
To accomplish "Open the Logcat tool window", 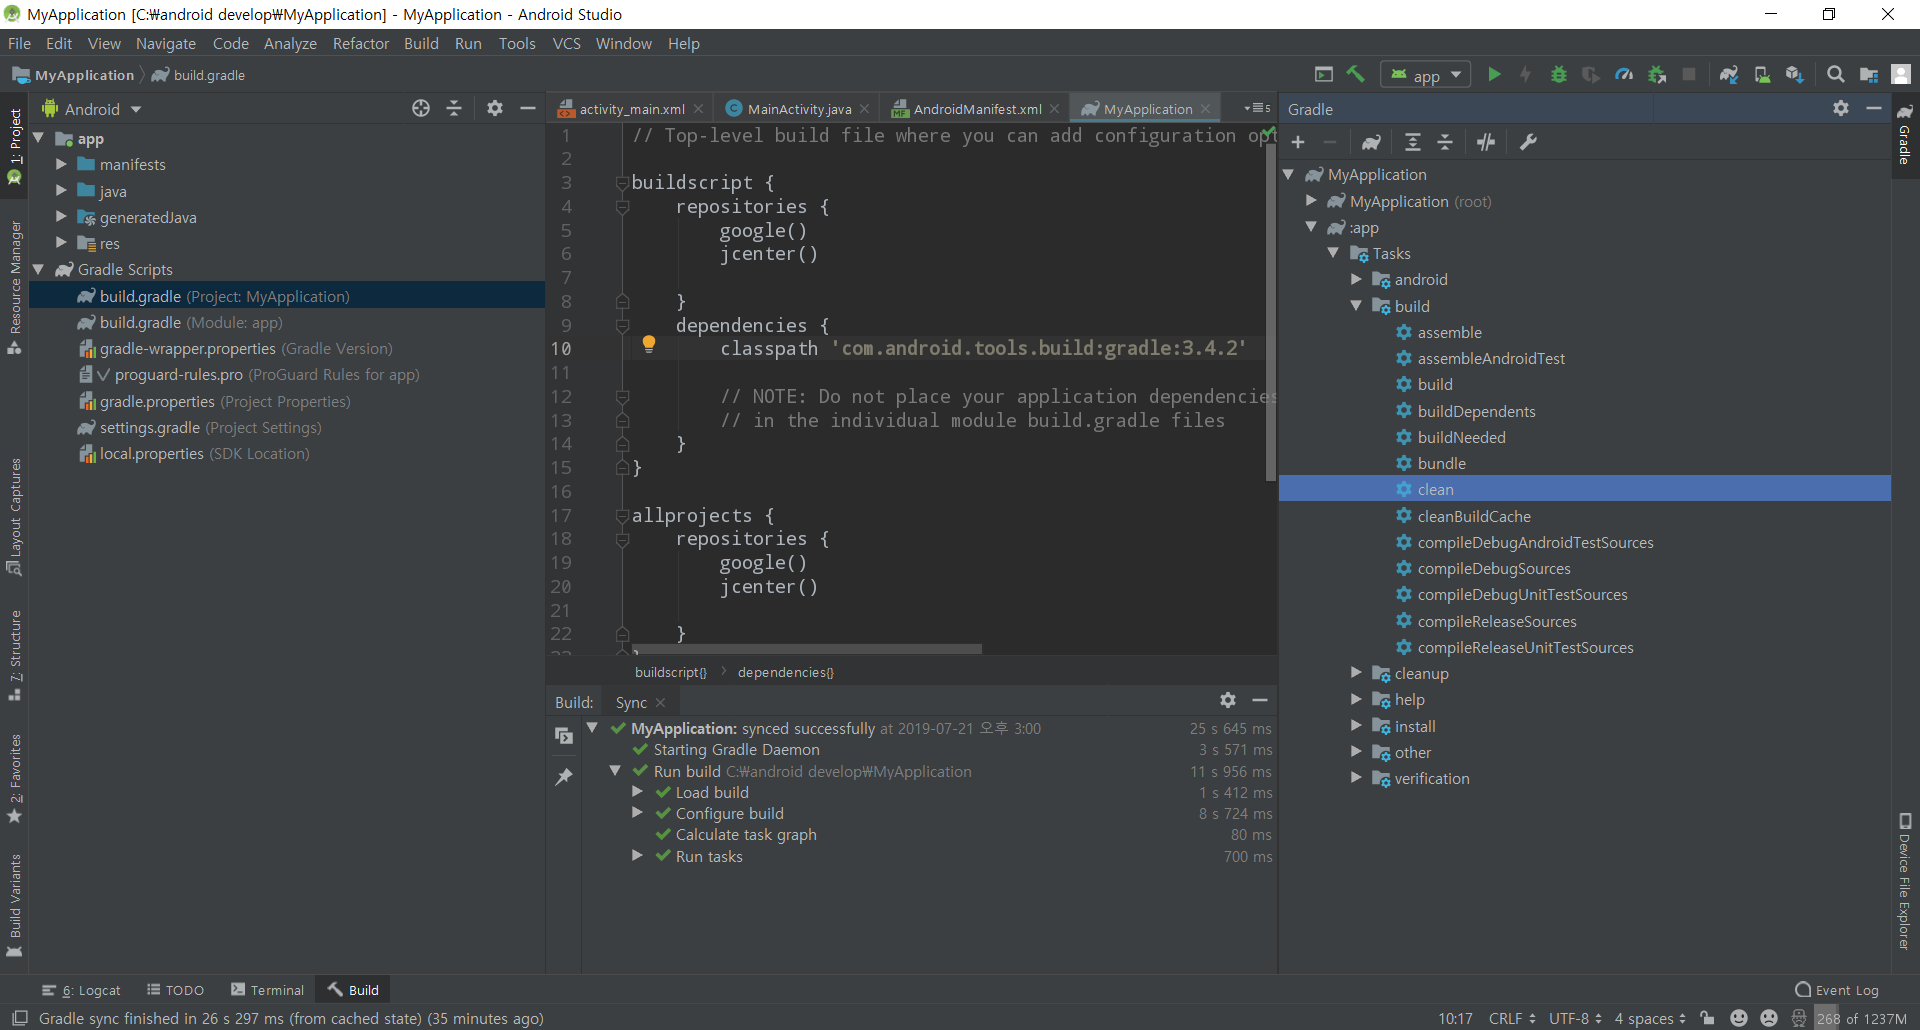I will 81,990.
